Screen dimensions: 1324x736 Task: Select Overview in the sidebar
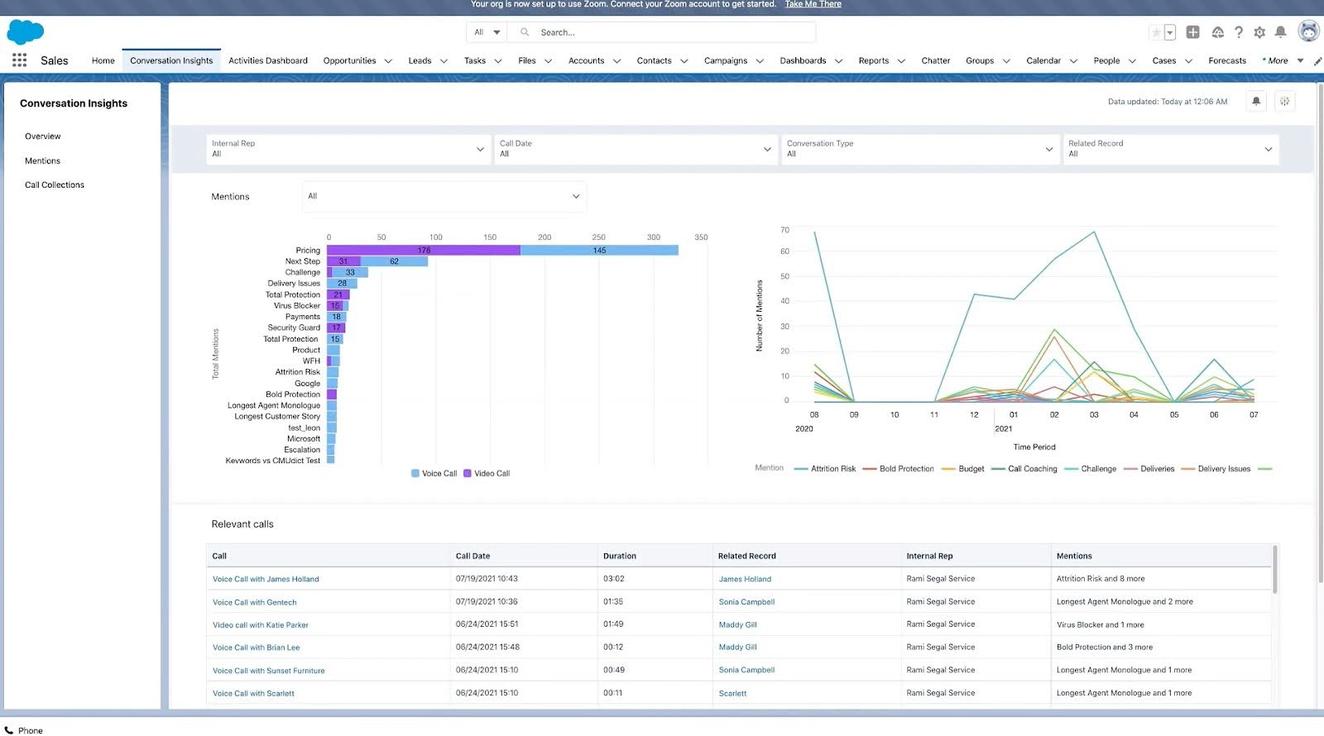coord(43,136)
